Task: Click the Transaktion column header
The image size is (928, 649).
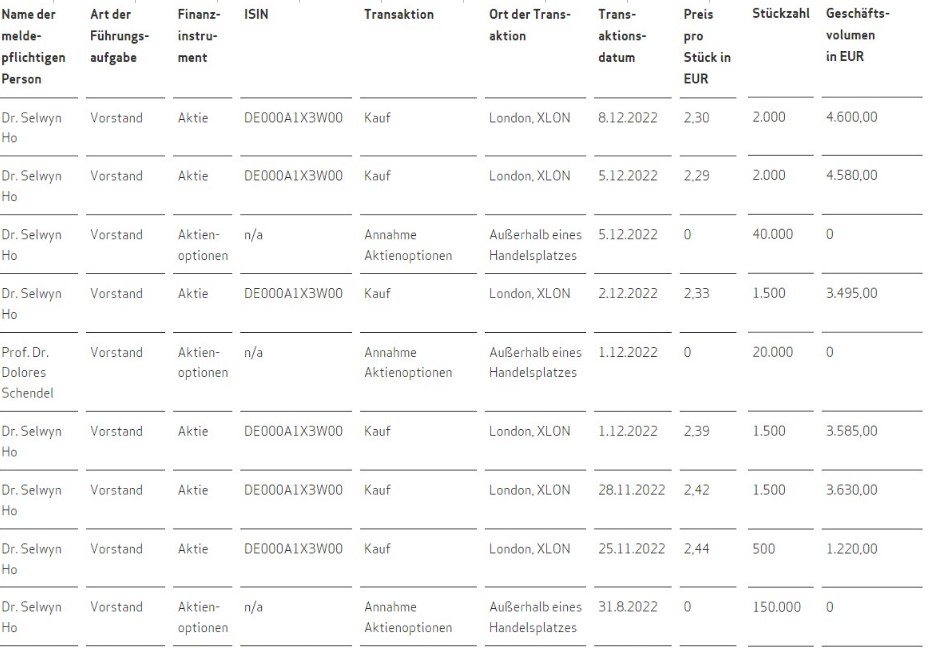Action: click(398, 15)
